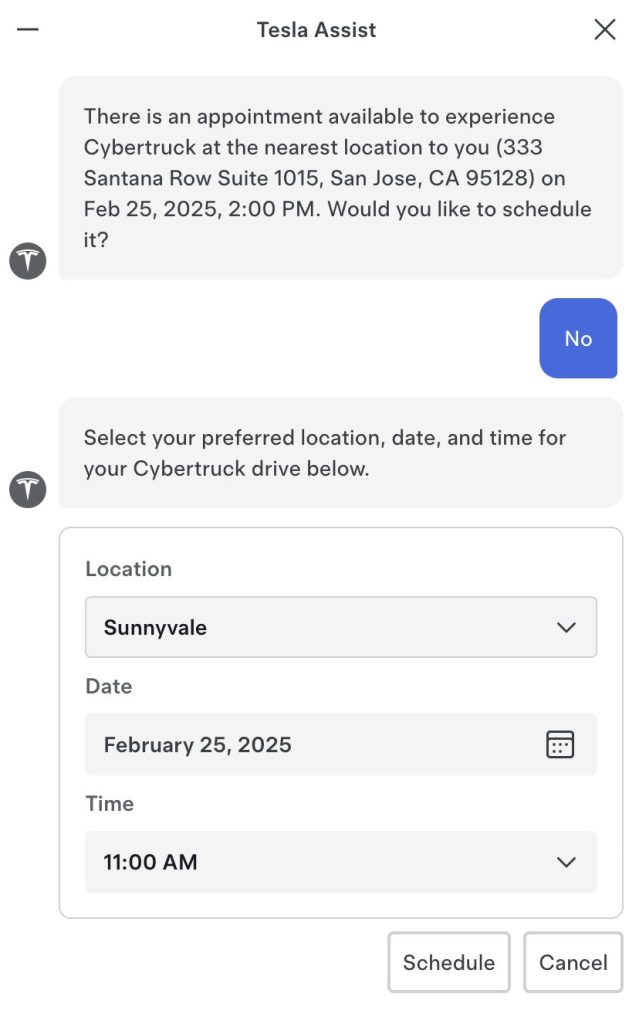Screen dimensions: 639x1024
Task: Expand the Time chevron arrow
Action: click(x=566, y=862)
